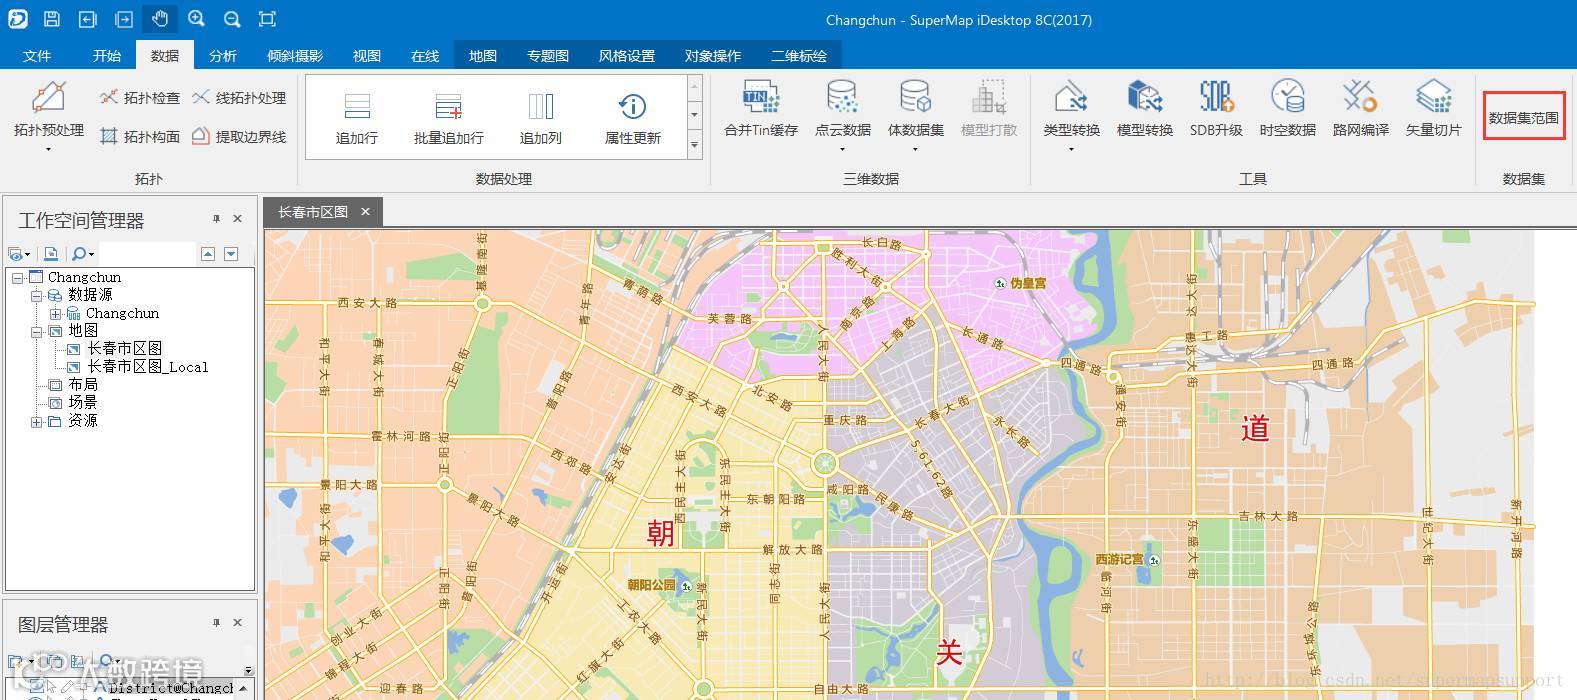The width and height of the screenshot is (1577, 700).
Task: Switch to the 分析 ribbon tab
Action: click(x=223, y=56)
